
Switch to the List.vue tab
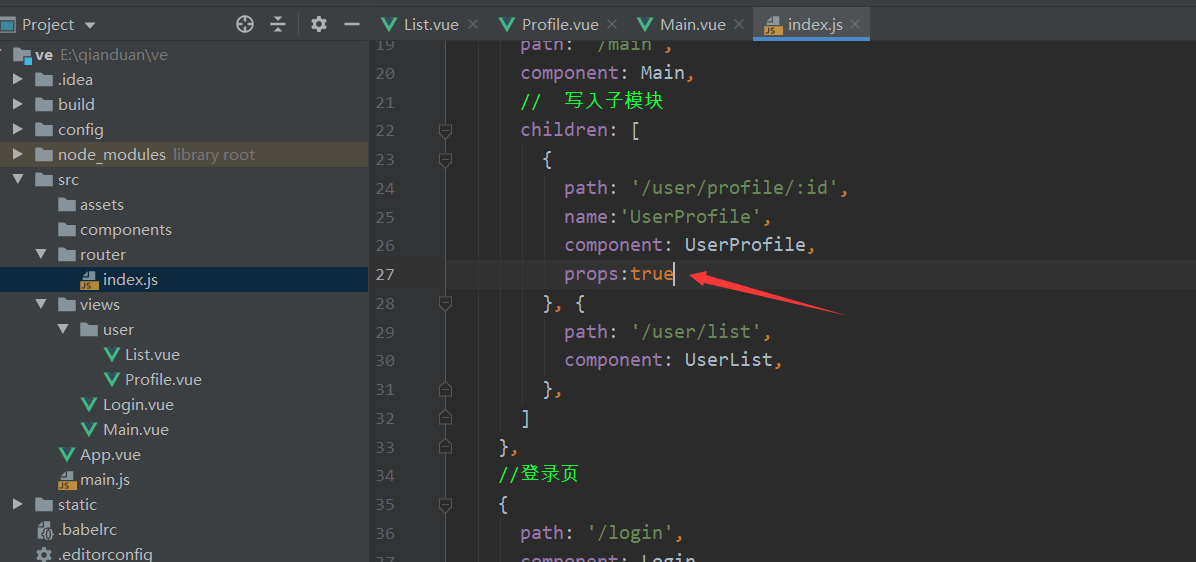click(x=422, y=24)
